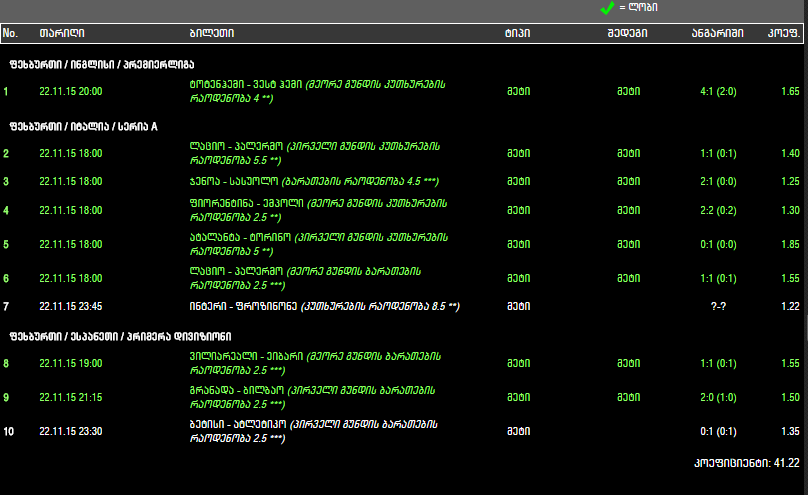This screenshot has width=808, height=495.
Task: Click the ანგარიში column header
Action: tap(717, 33)
